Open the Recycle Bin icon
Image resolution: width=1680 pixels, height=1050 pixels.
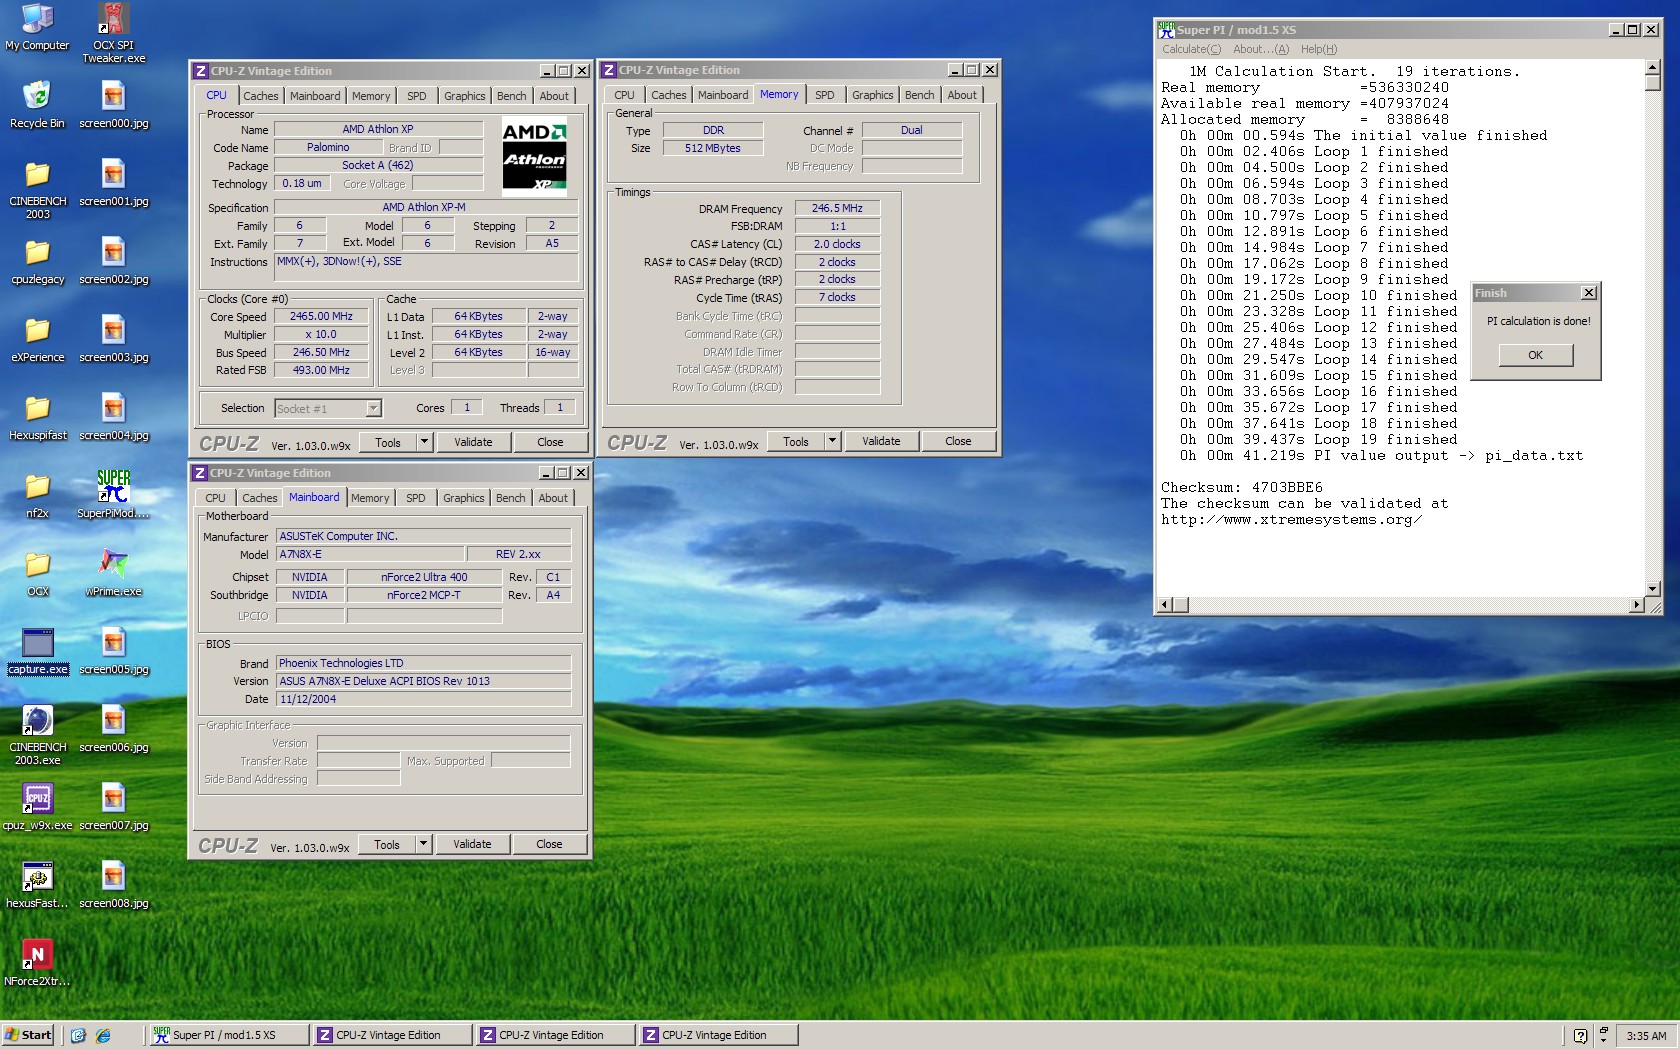pyautogui.click(x=37, y=105)
